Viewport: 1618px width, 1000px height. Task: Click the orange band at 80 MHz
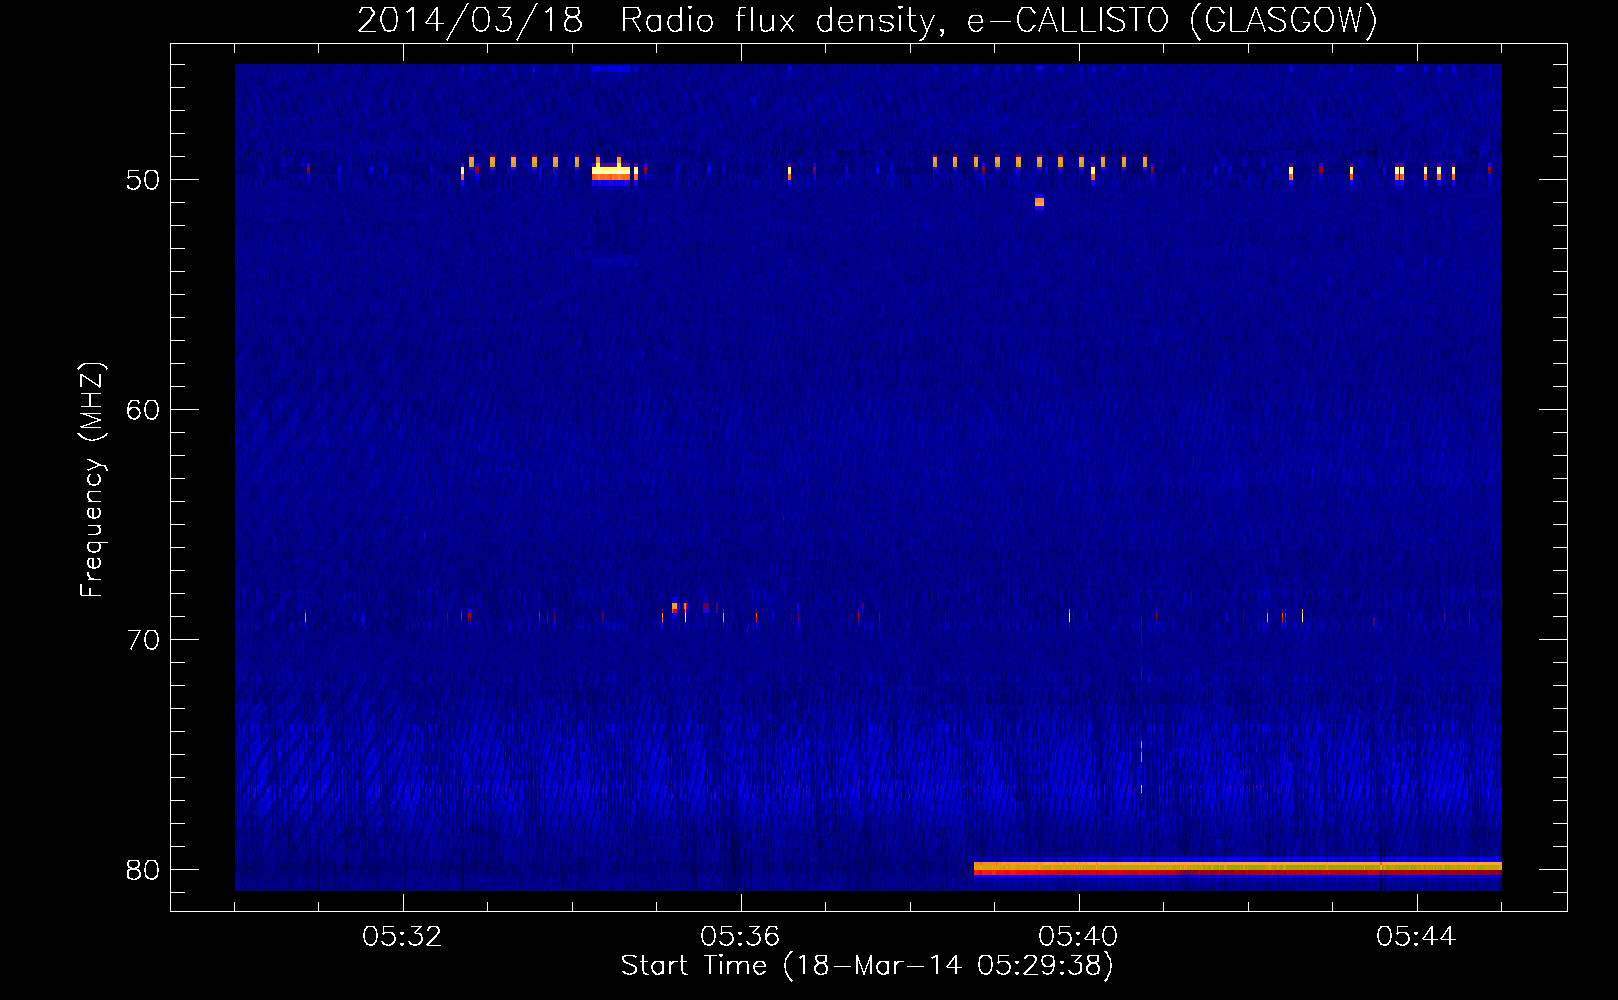[1238, 868]
